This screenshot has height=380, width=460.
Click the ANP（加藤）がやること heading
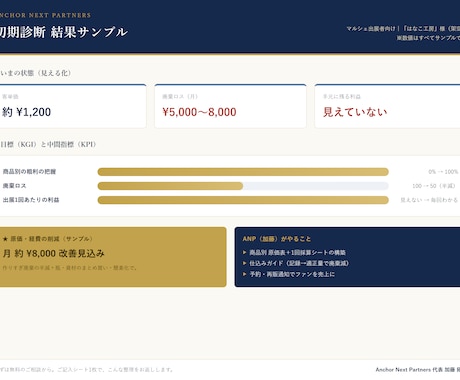pyautogui.click(x=277, y=239)
